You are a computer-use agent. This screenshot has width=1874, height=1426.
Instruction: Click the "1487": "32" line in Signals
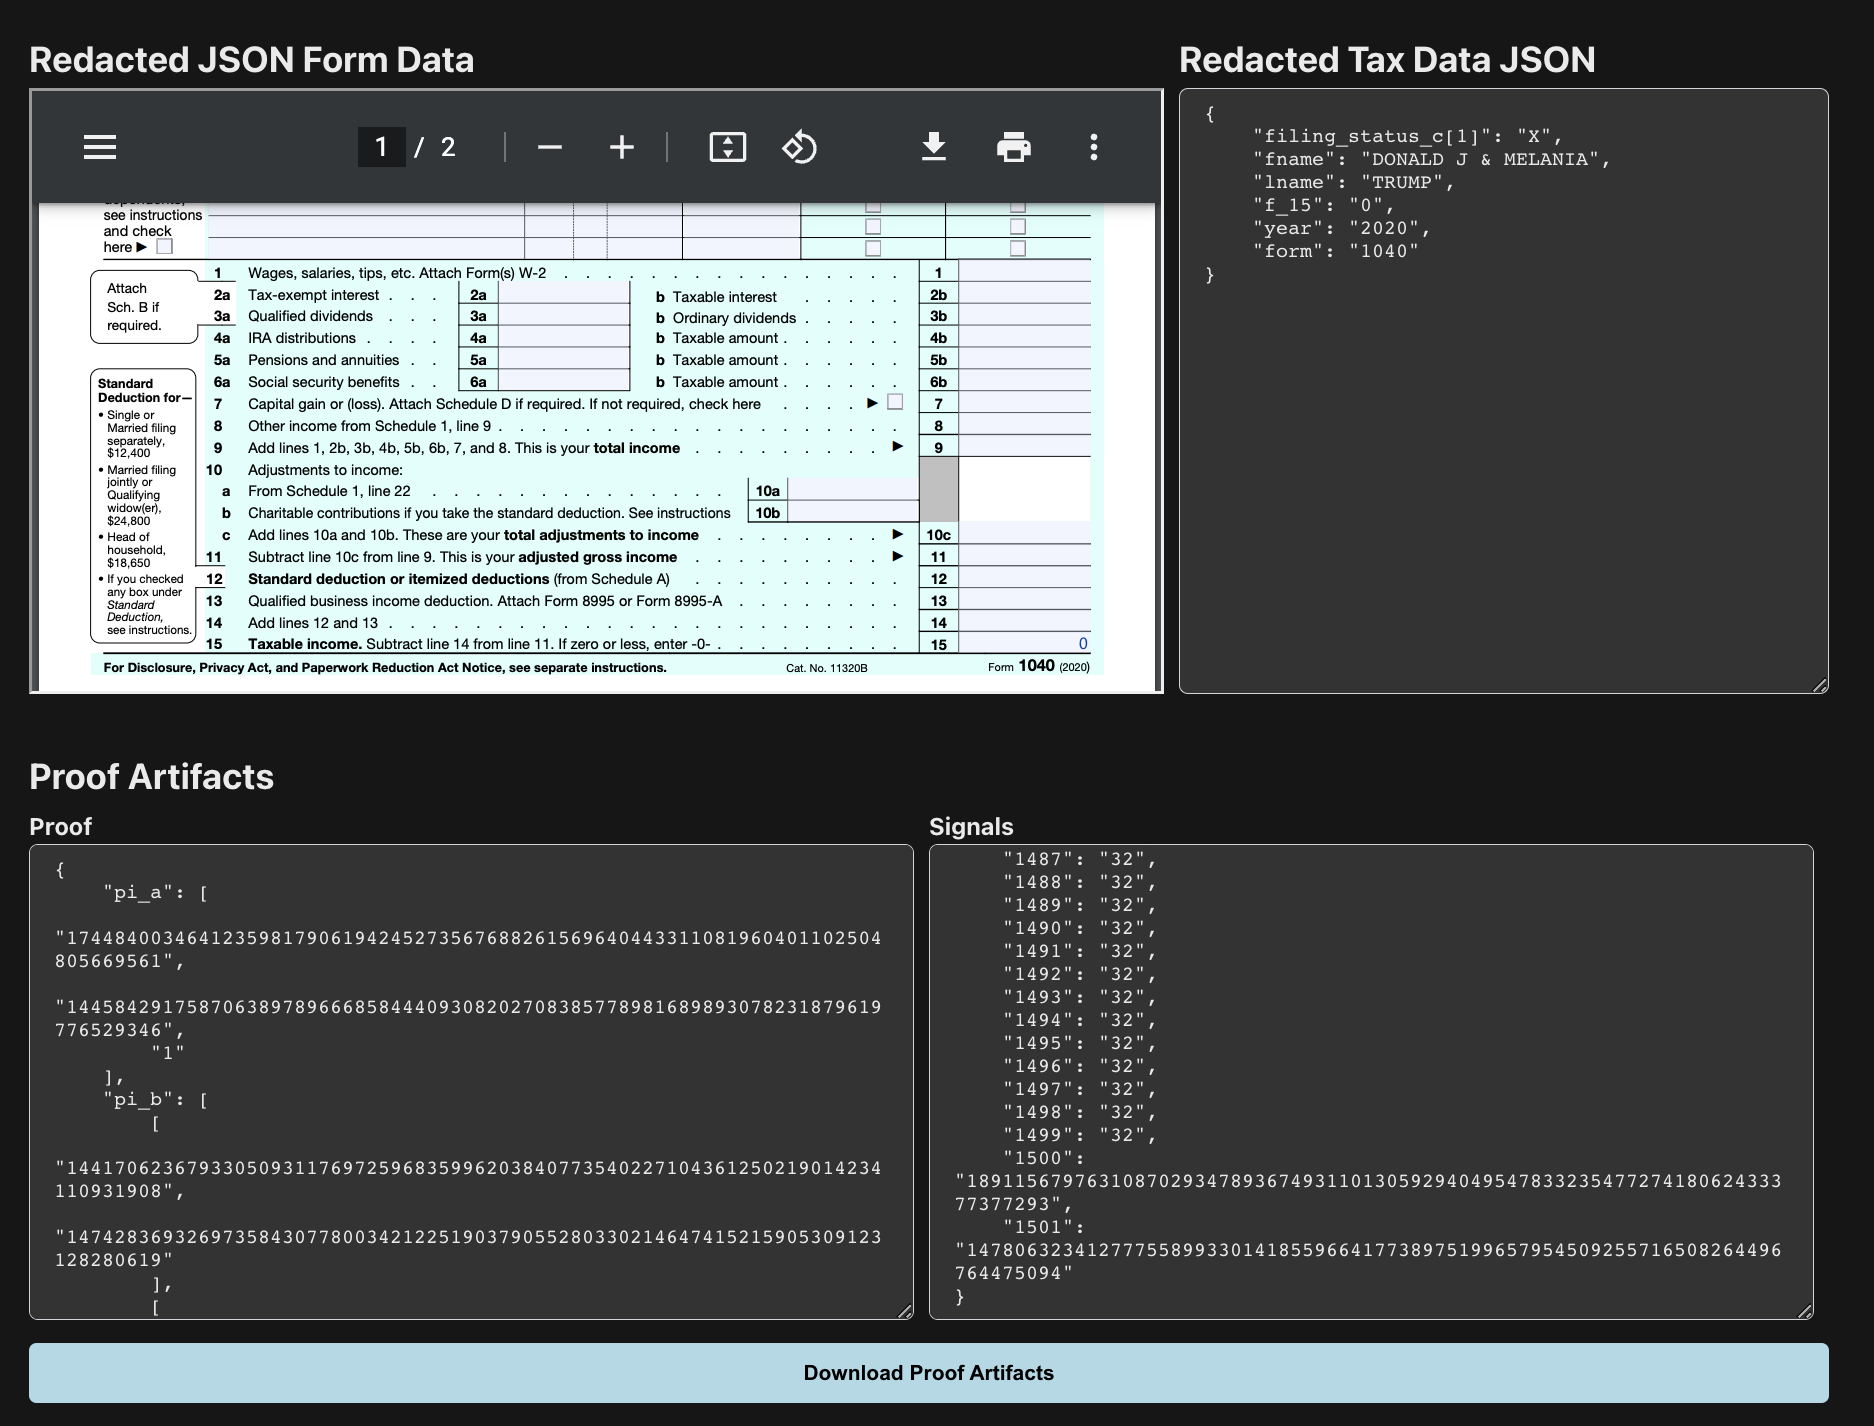pyautogui.click(x=1080, y=859)
